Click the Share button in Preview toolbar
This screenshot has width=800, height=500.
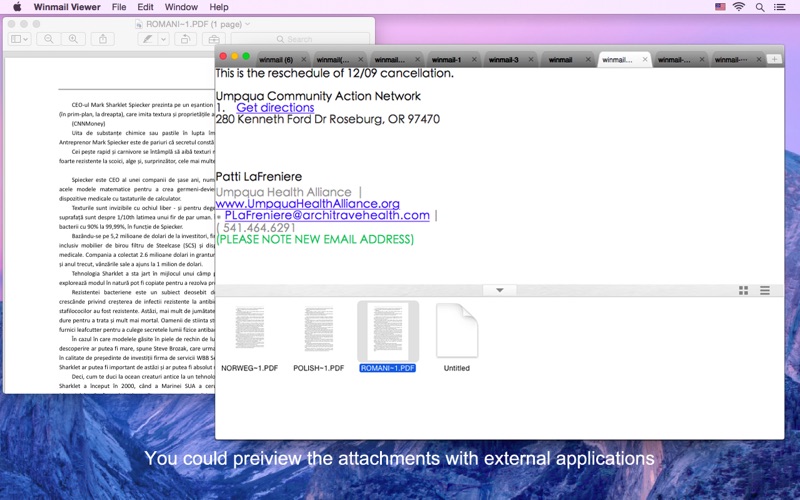pos(103,39)
